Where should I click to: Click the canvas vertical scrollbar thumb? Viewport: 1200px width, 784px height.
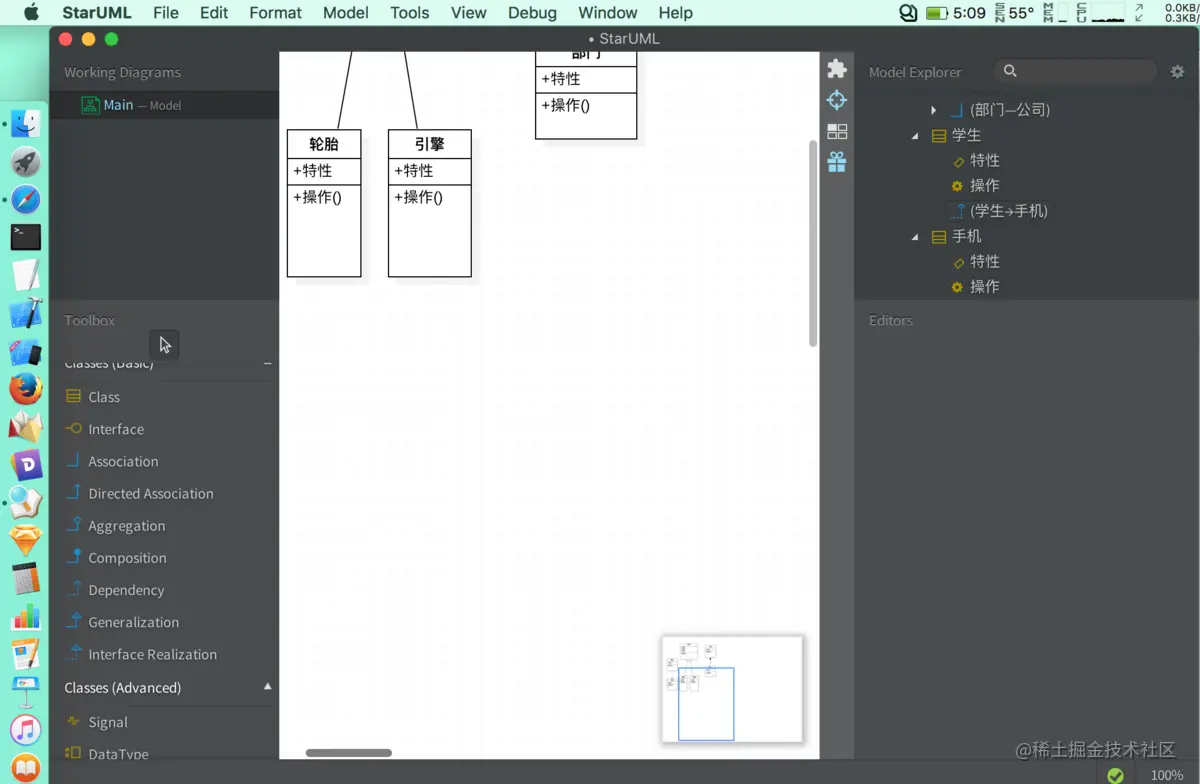pyautogui.click(x=813, y=243)
